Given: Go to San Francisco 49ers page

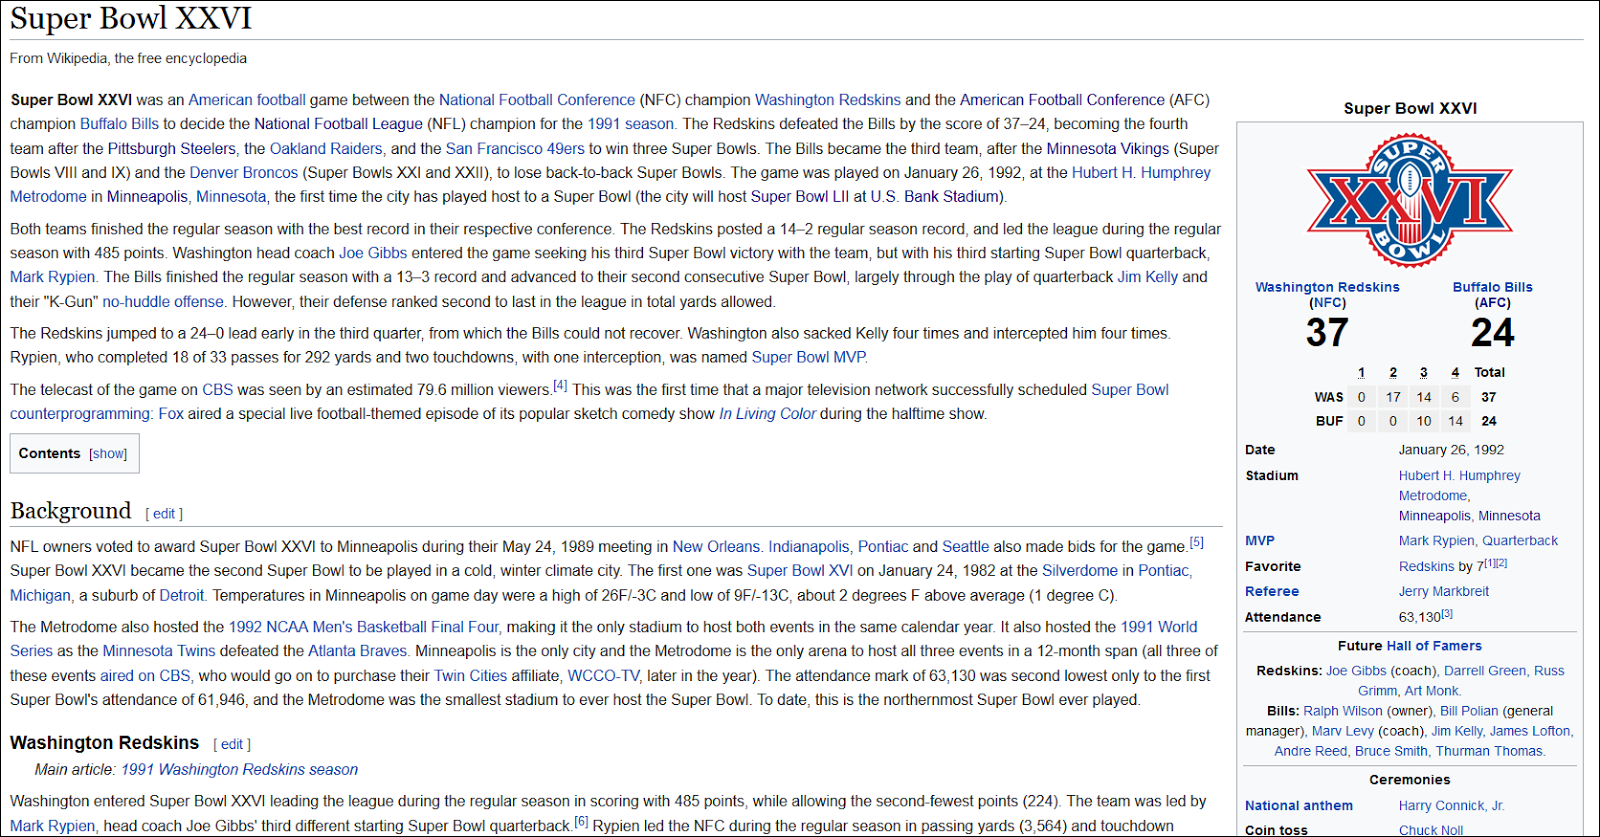Looking at the screenshot, I should (515, 149).
